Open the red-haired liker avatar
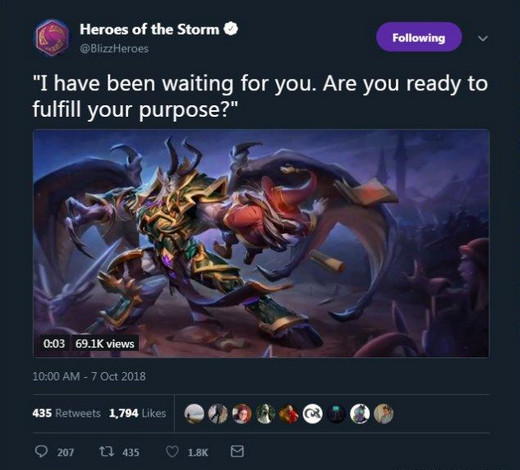Screen dimensions: 520x470 pyautogui.click(x=241, y=414)
